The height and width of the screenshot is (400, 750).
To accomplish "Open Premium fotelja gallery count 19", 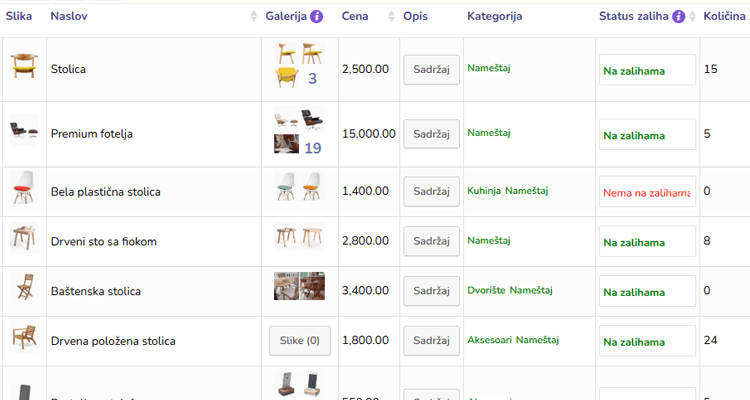I will tap(313, 148).
